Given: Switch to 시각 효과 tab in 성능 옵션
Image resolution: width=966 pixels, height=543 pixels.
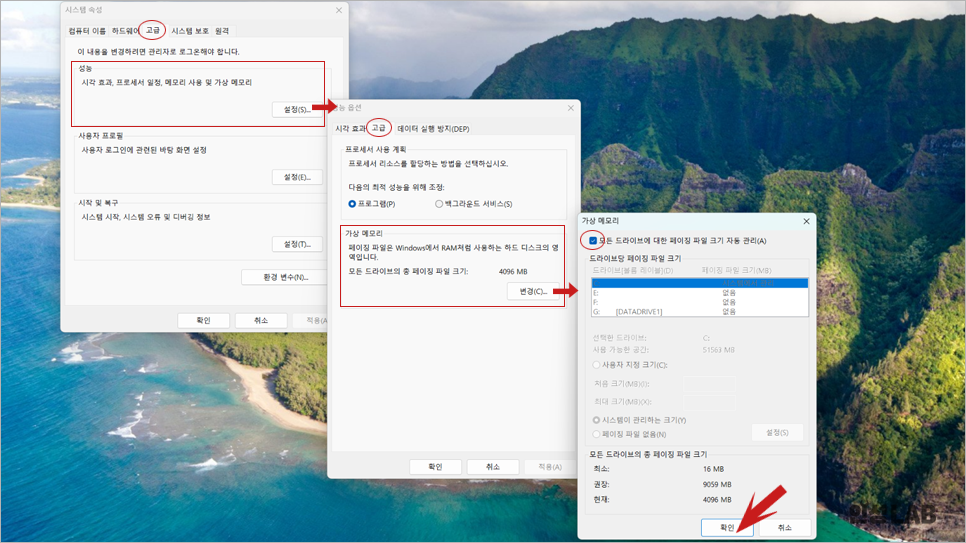Looking at the screenshot, I should 350,129.
